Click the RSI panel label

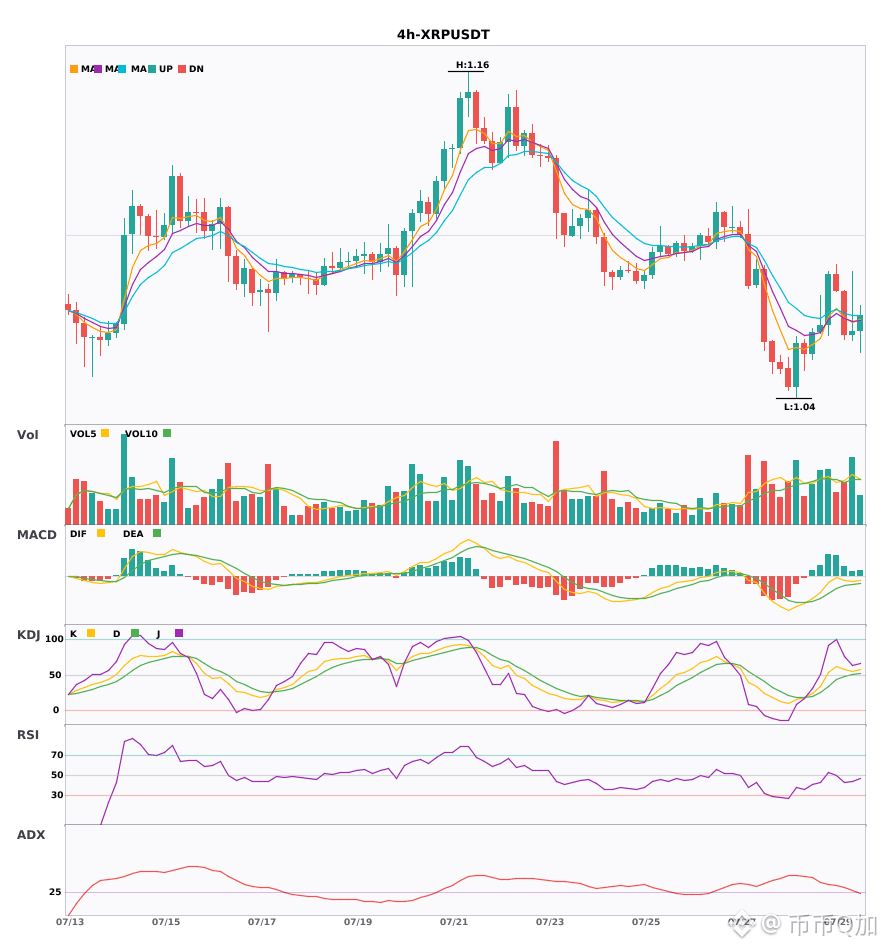(28, 735)
